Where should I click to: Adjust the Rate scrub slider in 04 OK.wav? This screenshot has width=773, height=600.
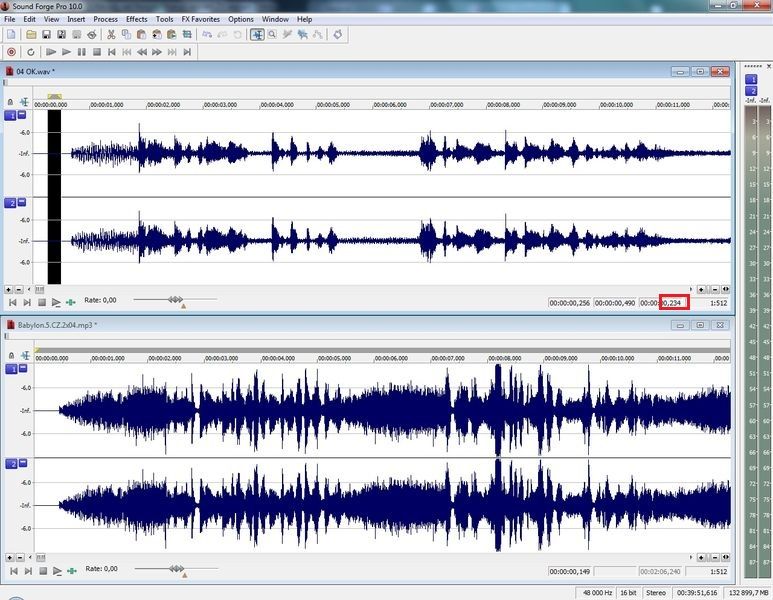(175, 299)
